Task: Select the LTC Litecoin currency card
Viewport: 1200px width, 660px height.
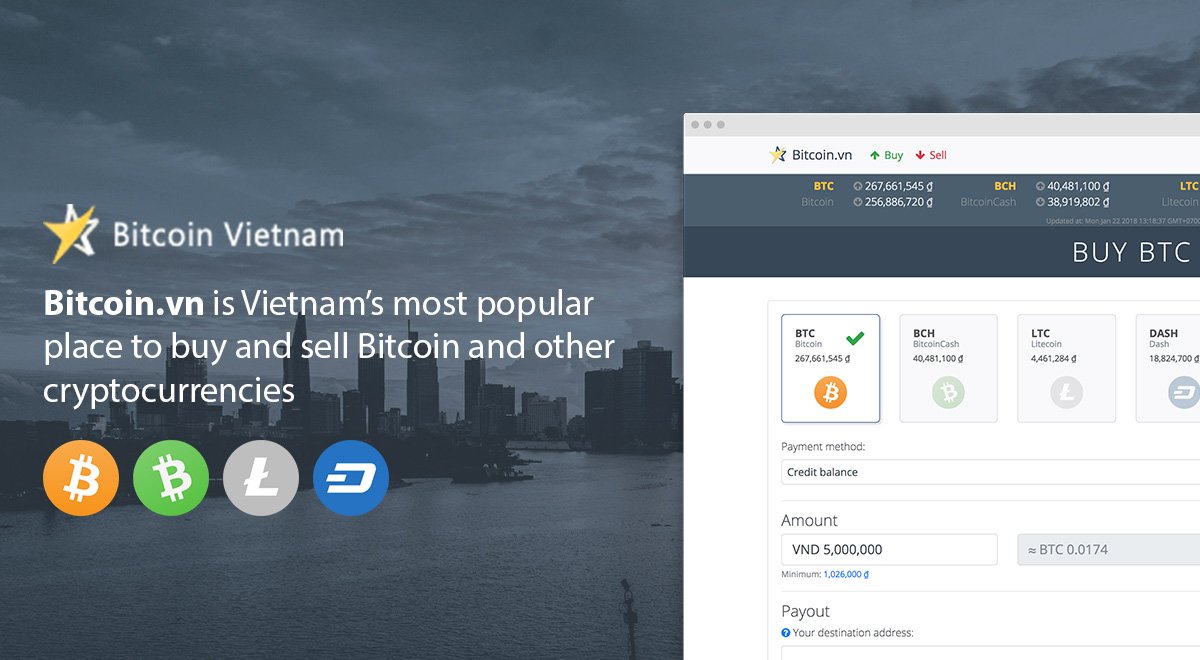Action: (x=1066, y=368)
